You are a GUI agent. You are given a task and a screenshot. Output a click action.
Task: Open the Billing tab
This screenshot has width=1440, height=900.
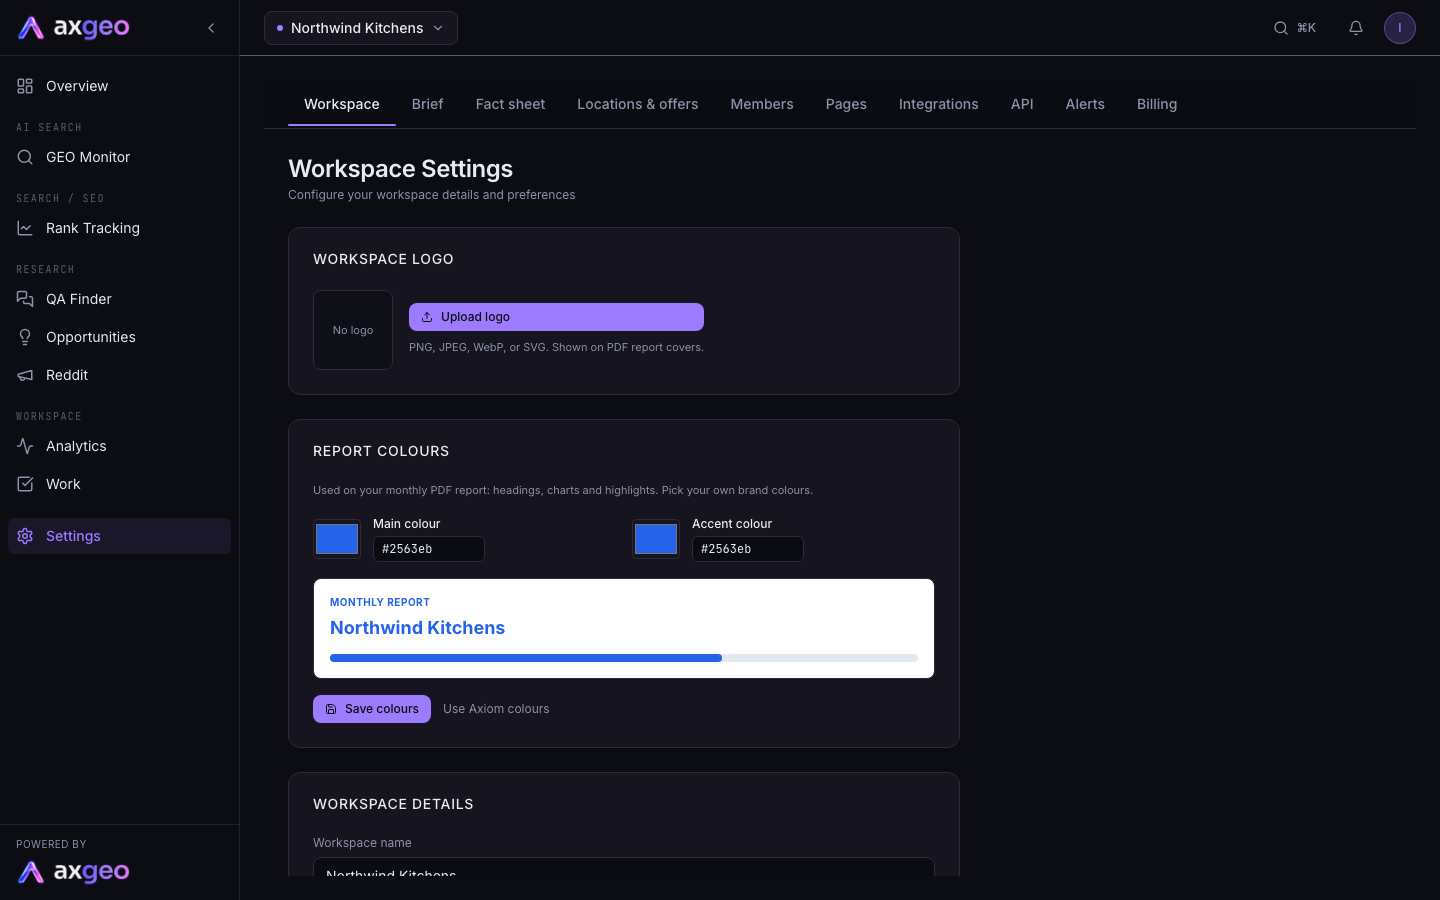tap(1157, 104)
